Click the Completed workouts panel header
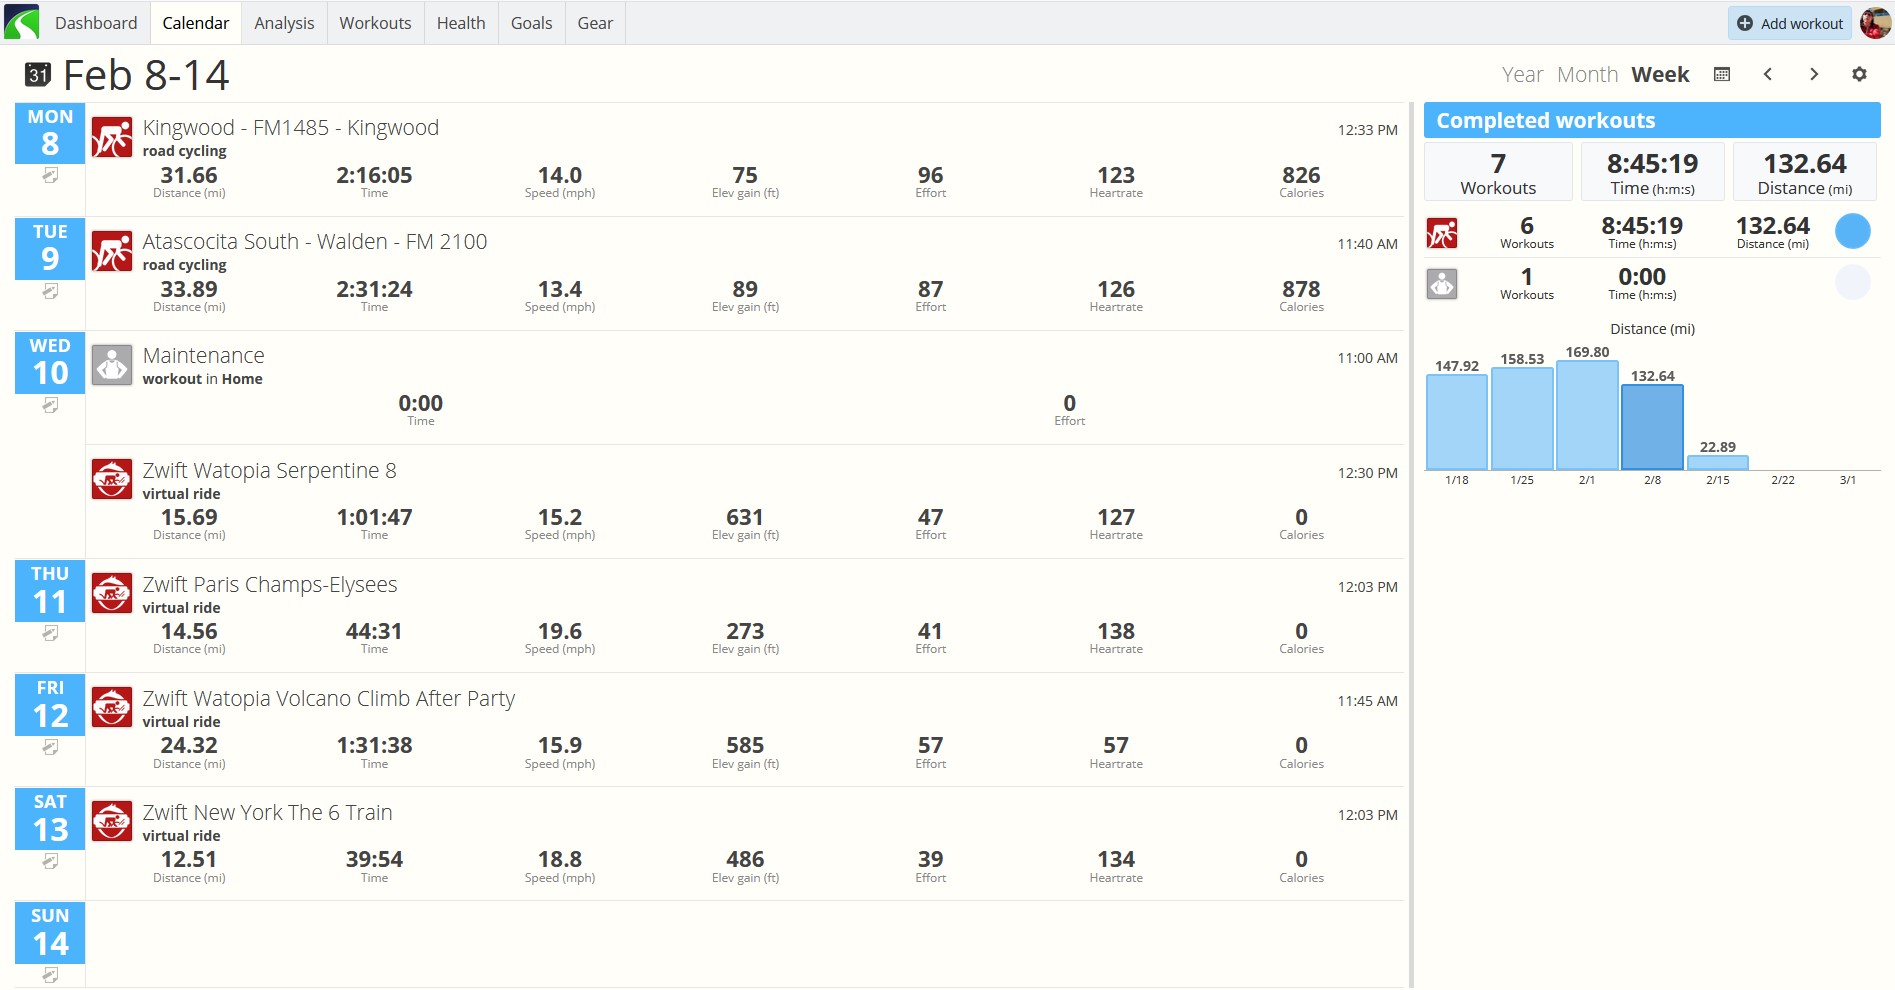The height and width of the screenshot is (990, 1895). click(1652, 120)
